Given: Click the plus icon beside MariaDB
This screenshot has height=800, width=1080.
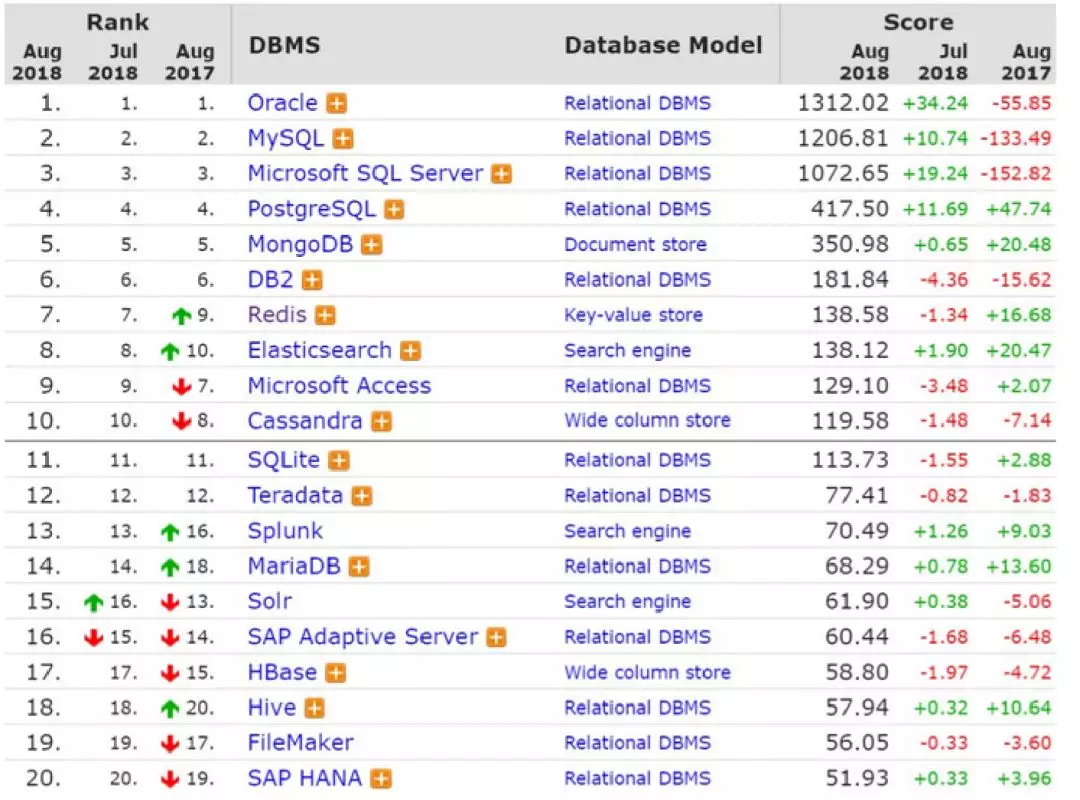Looking at the screenshot, I should [359, 567].
